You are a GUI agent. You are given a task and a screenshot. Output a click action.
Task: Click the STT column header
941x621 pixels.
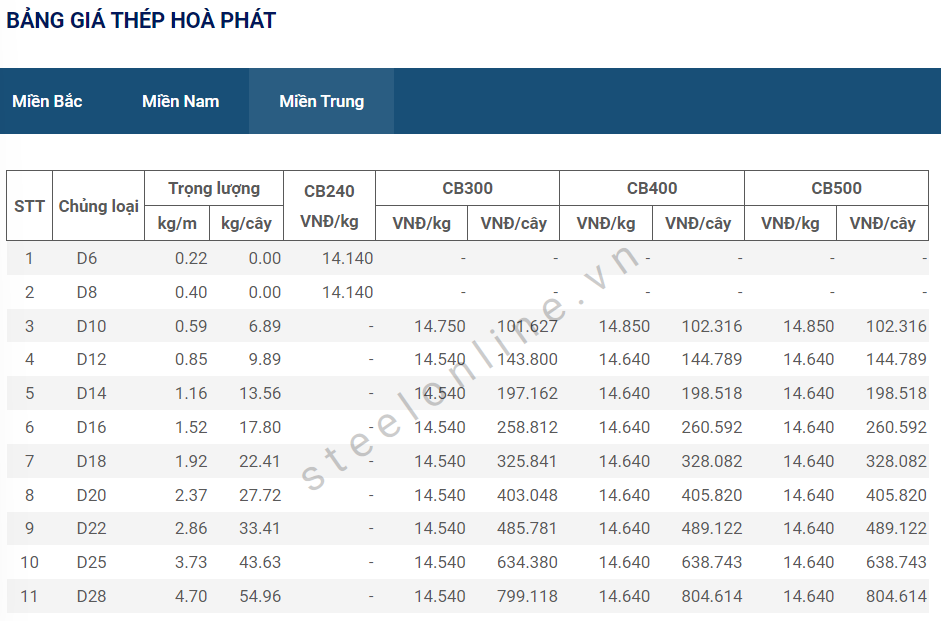(x=29, y=206)
